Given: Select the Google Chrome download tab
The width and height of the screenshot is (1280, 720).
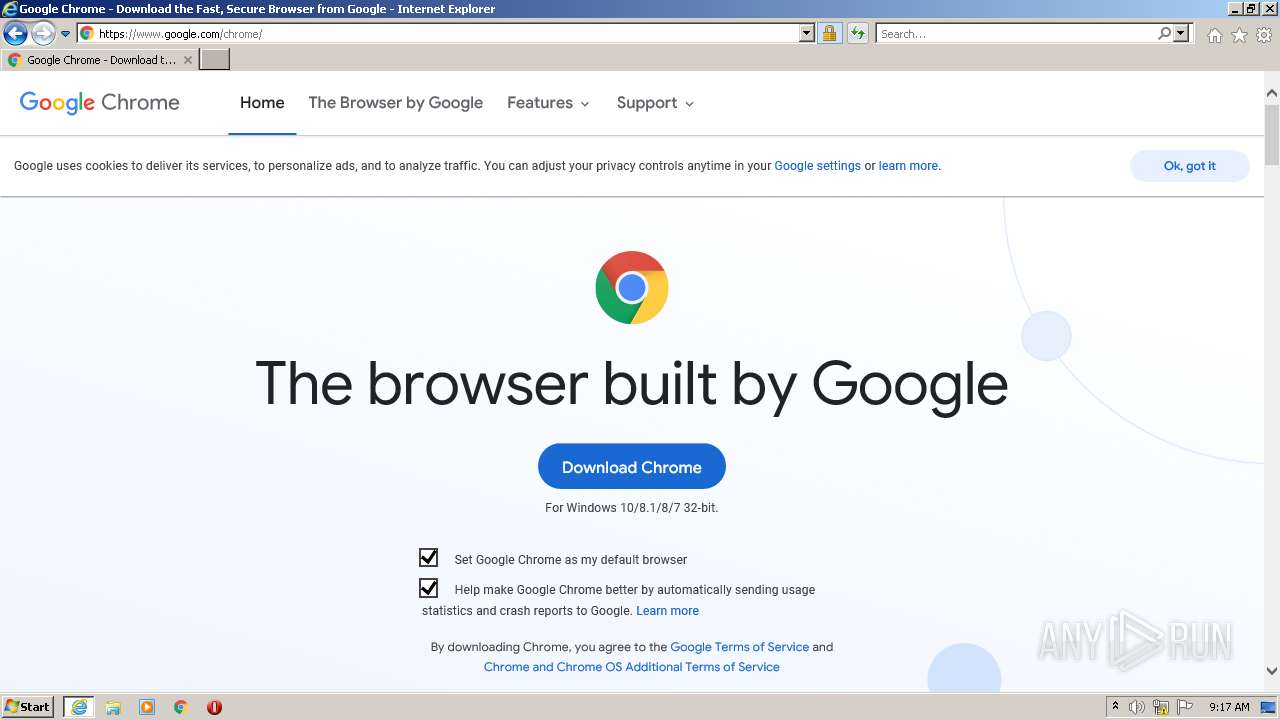Looking at the screenshot, I should point(100,60).
